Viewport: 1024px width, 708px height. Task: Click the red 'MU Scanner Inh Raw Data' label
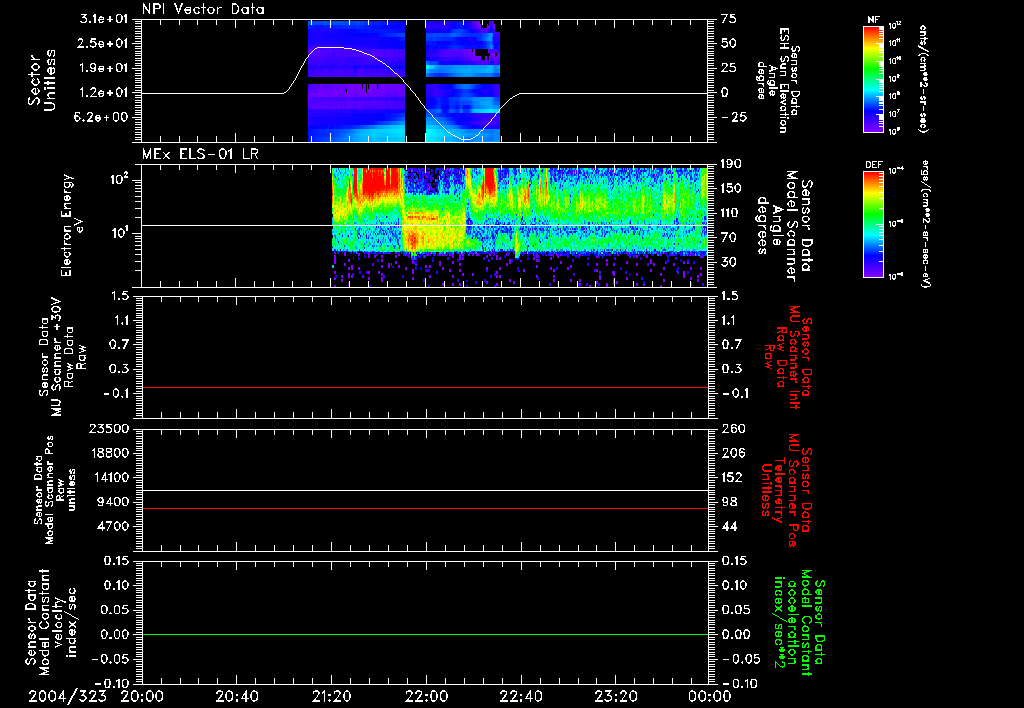pyautogui.click(x=786, y=358)
